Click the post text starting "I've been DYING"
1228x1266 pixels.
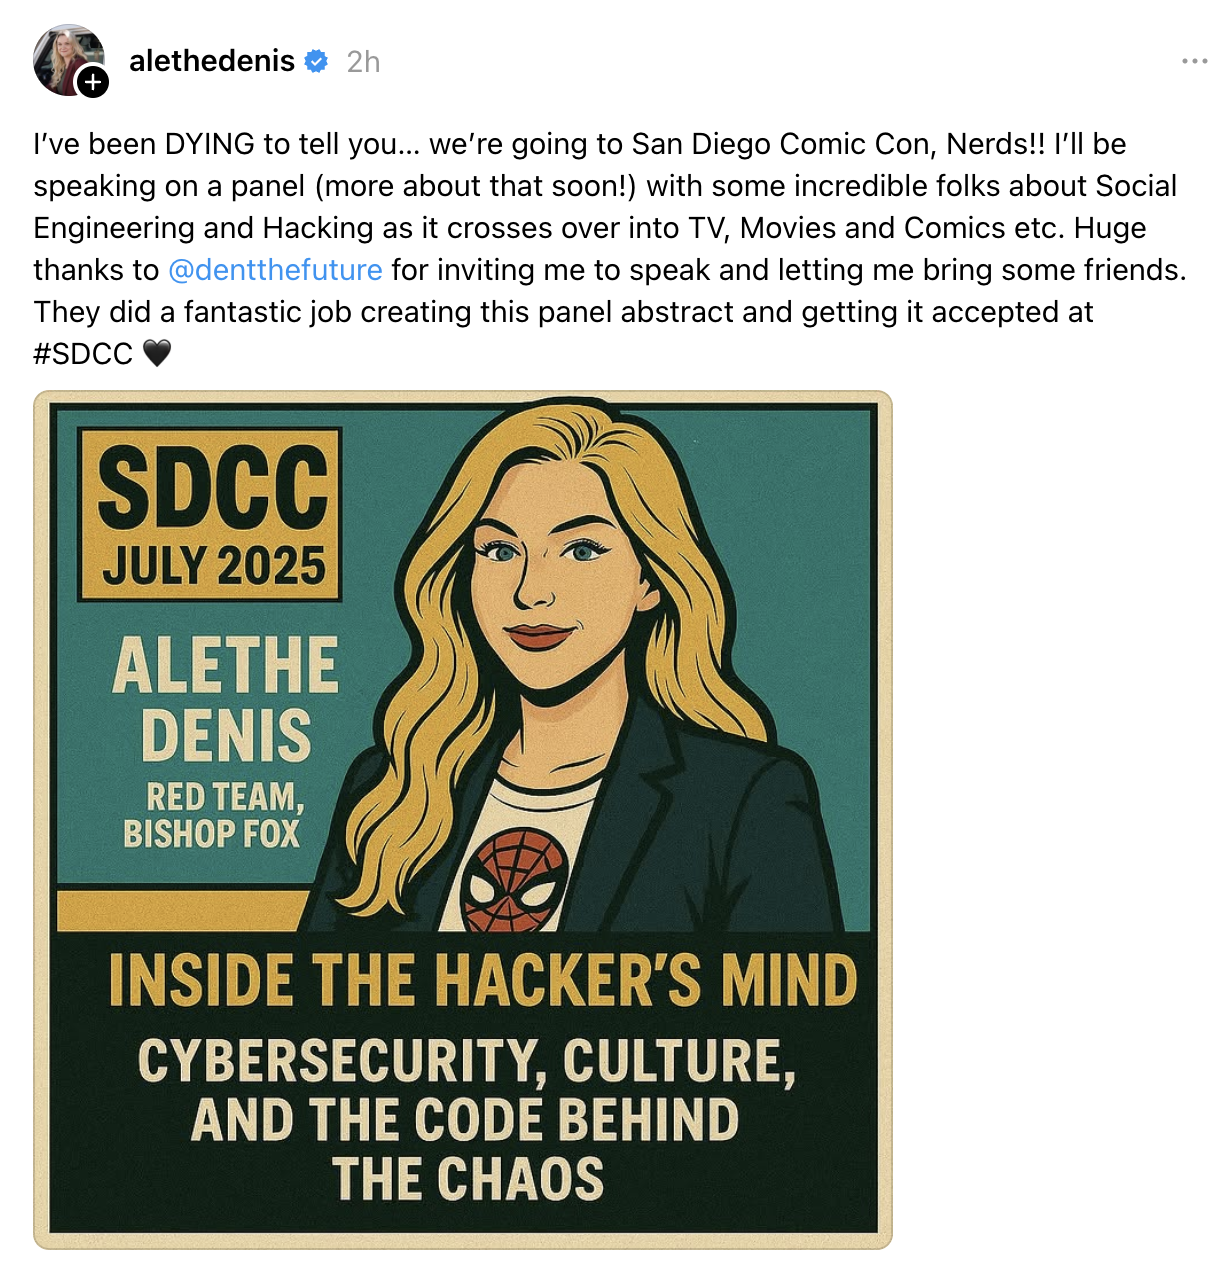click(x=612, y=248)
